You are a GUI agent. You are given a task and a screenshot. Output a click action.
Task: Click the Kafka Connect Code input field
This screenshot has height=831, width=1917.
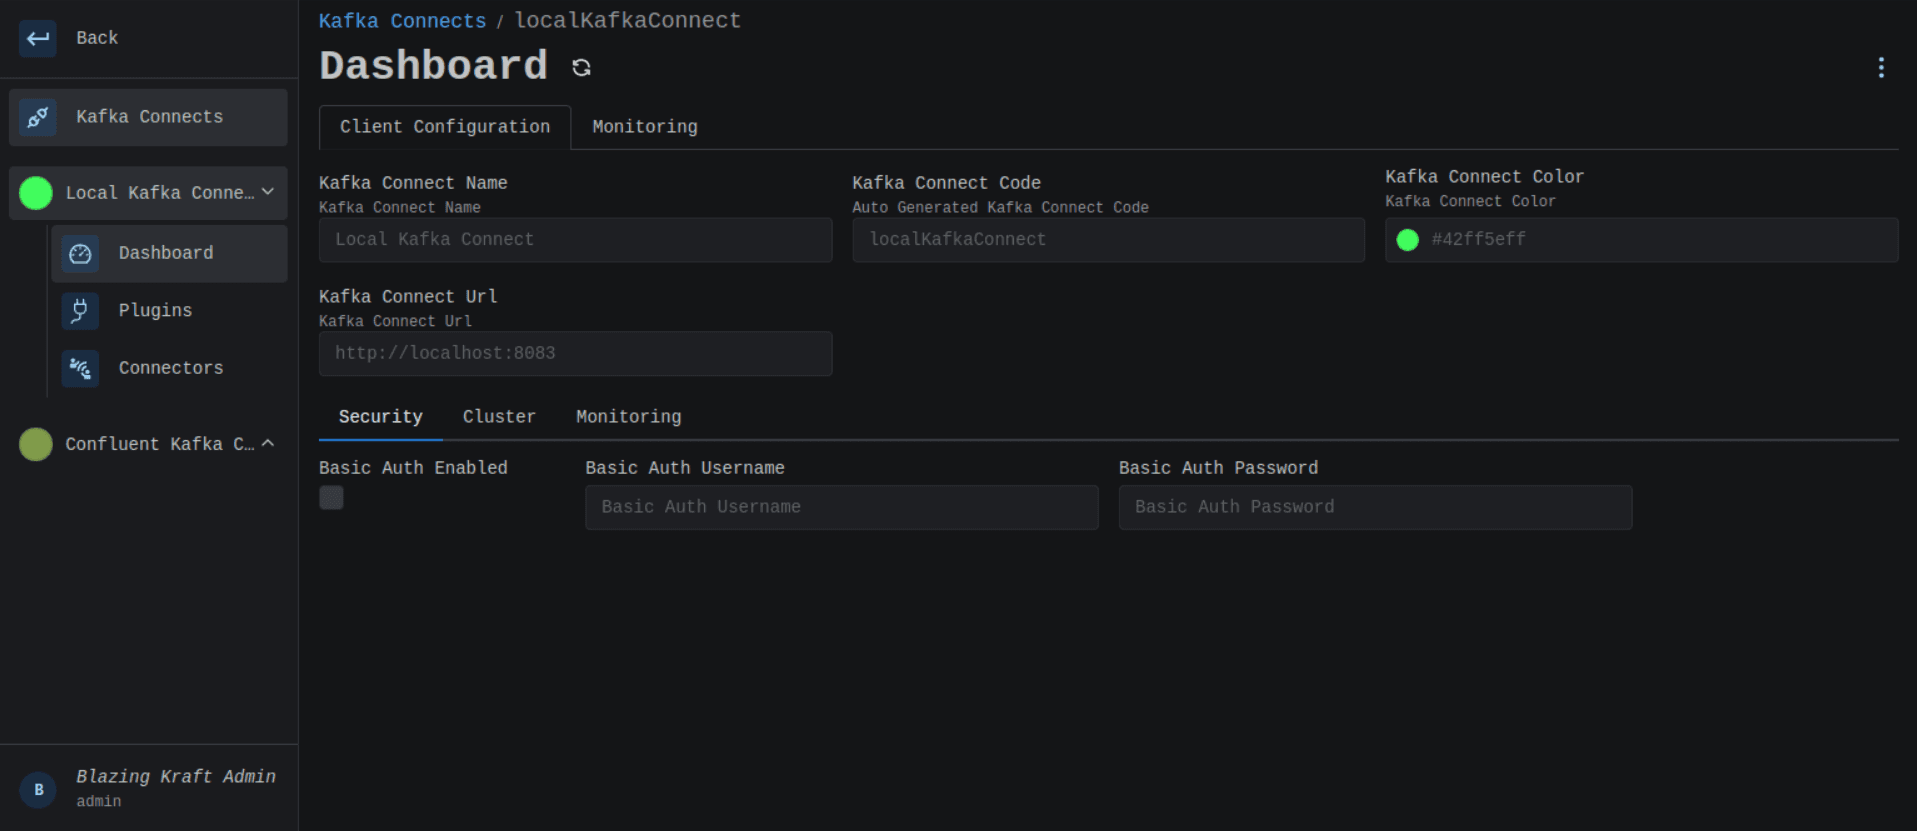point(1108,240)
